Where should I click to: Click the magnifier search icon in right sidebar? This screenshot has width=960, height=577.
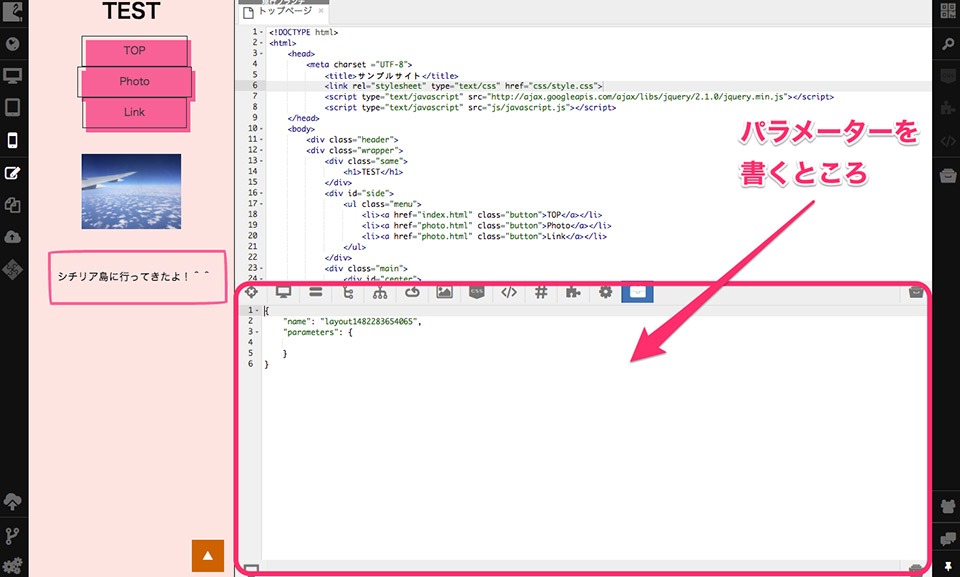click(948, 44)
